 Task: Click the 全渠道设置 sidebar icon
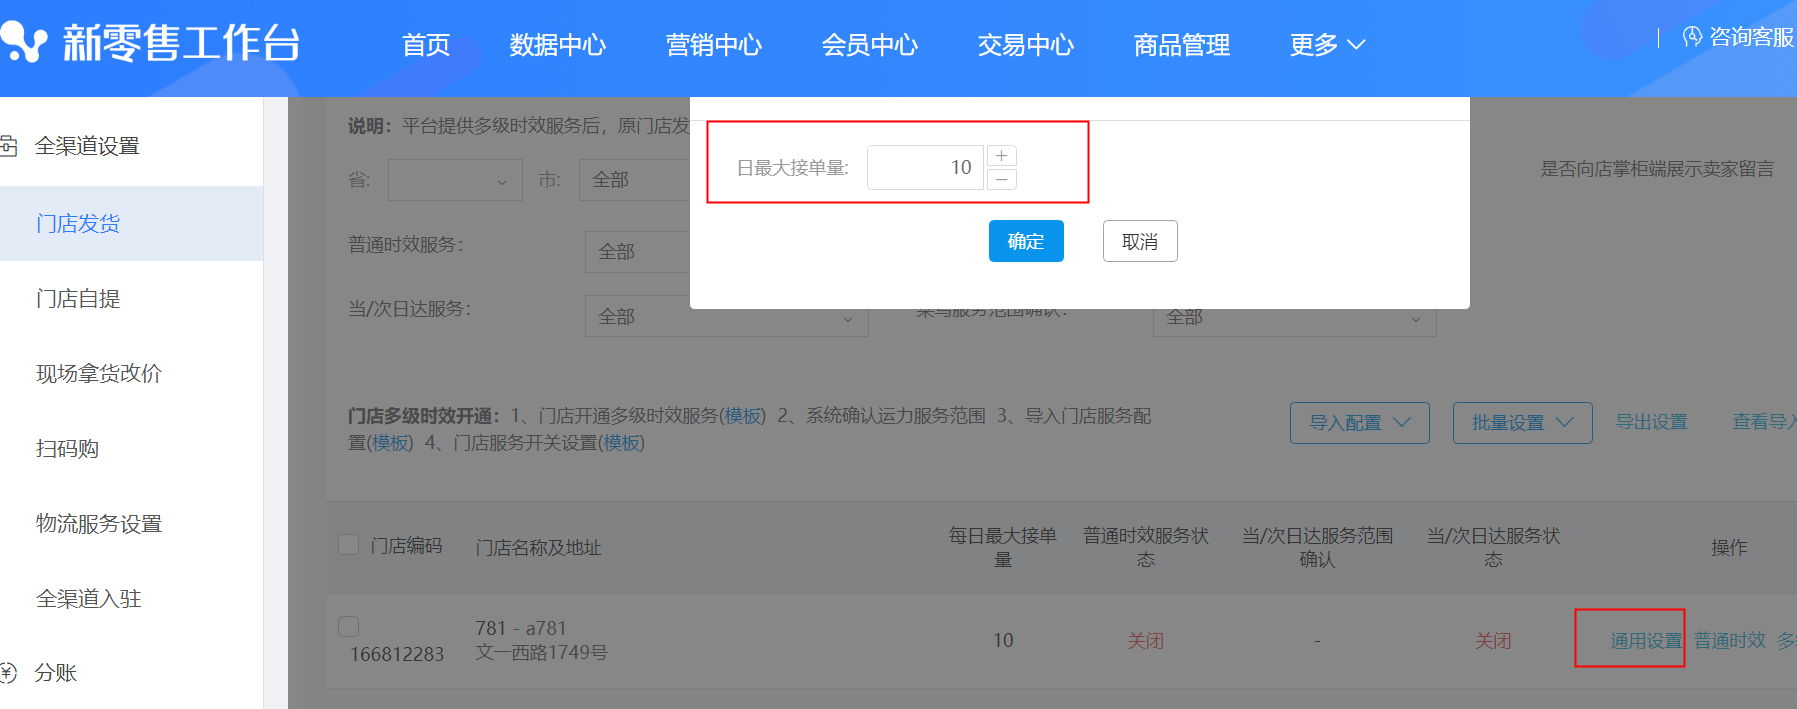coord(9,146)
